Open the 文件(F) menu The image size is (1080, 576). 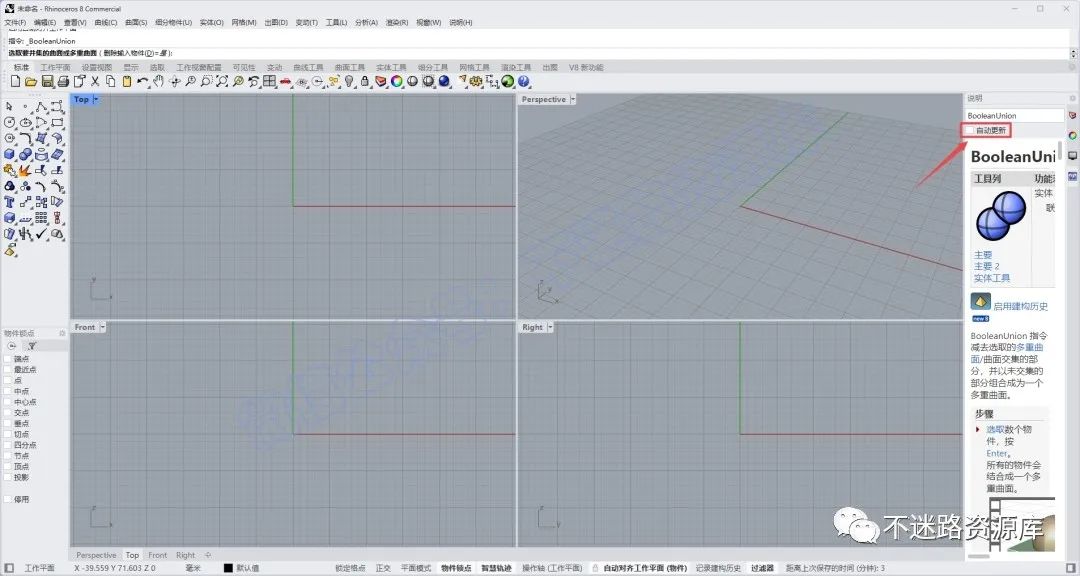coord(15,23)
